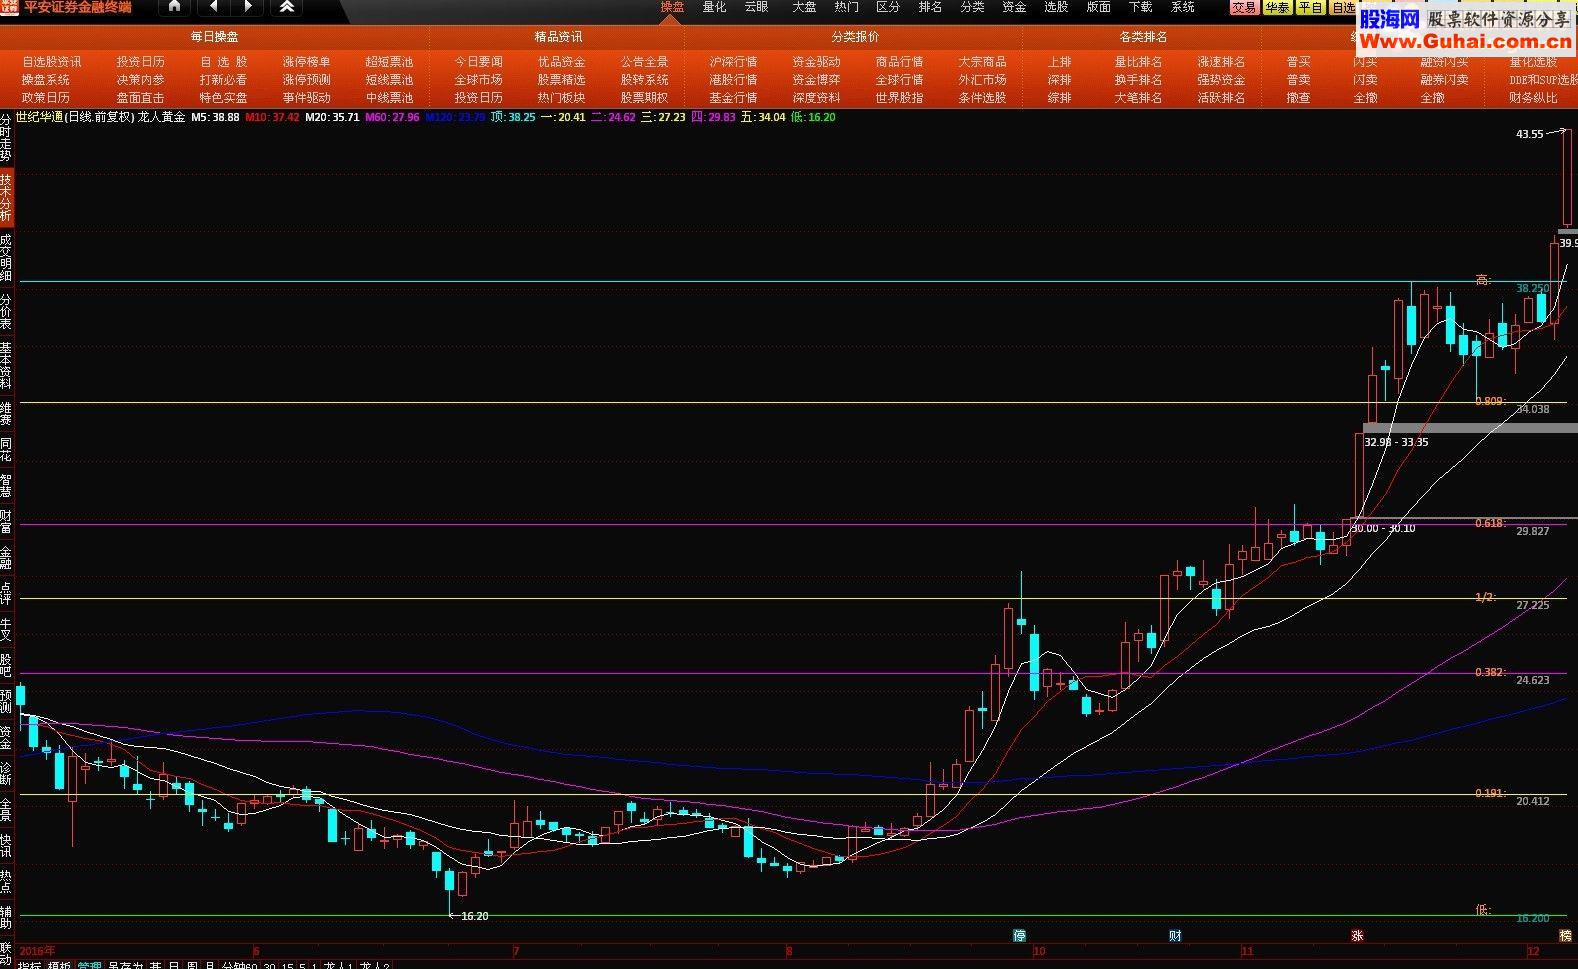Open 操盘系统 link
Image resolution: width=1578 pixels, height=969 pixels.
pos(46,80)
